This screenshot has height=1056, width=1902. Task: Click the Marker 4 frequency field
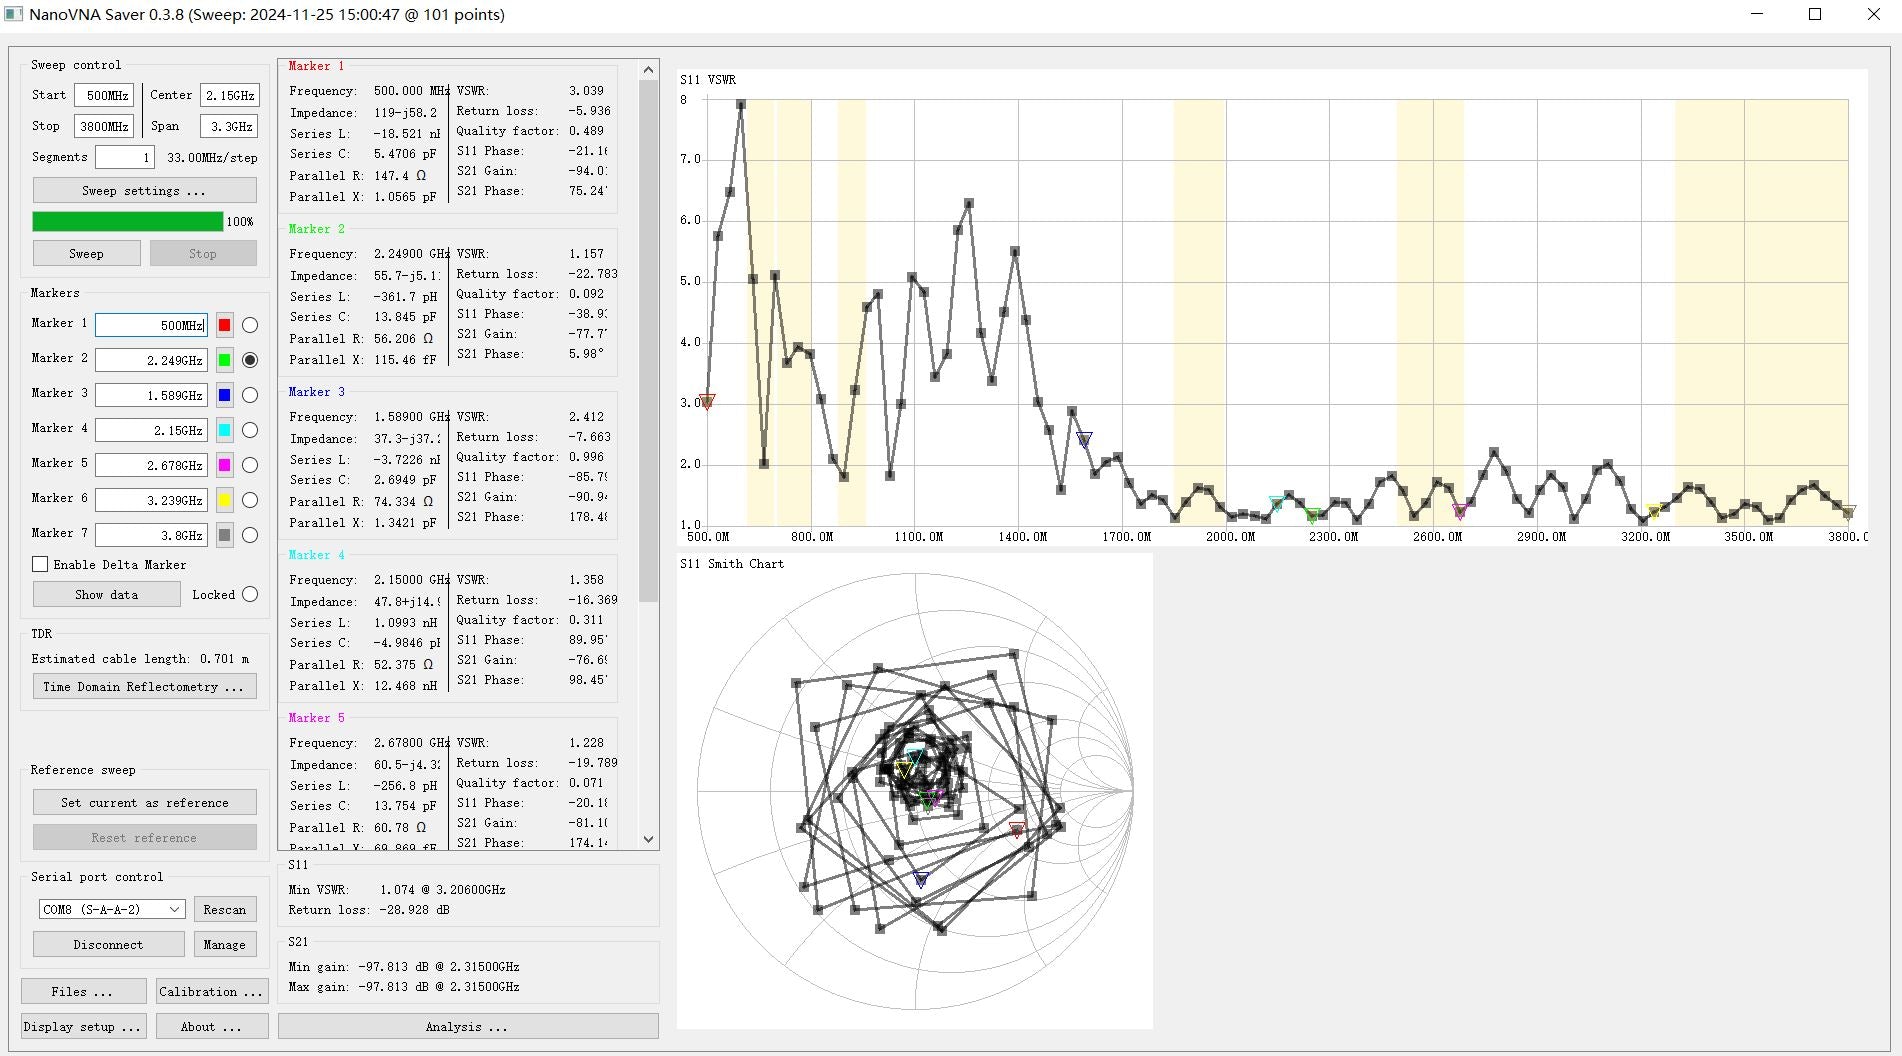[151, 430]
